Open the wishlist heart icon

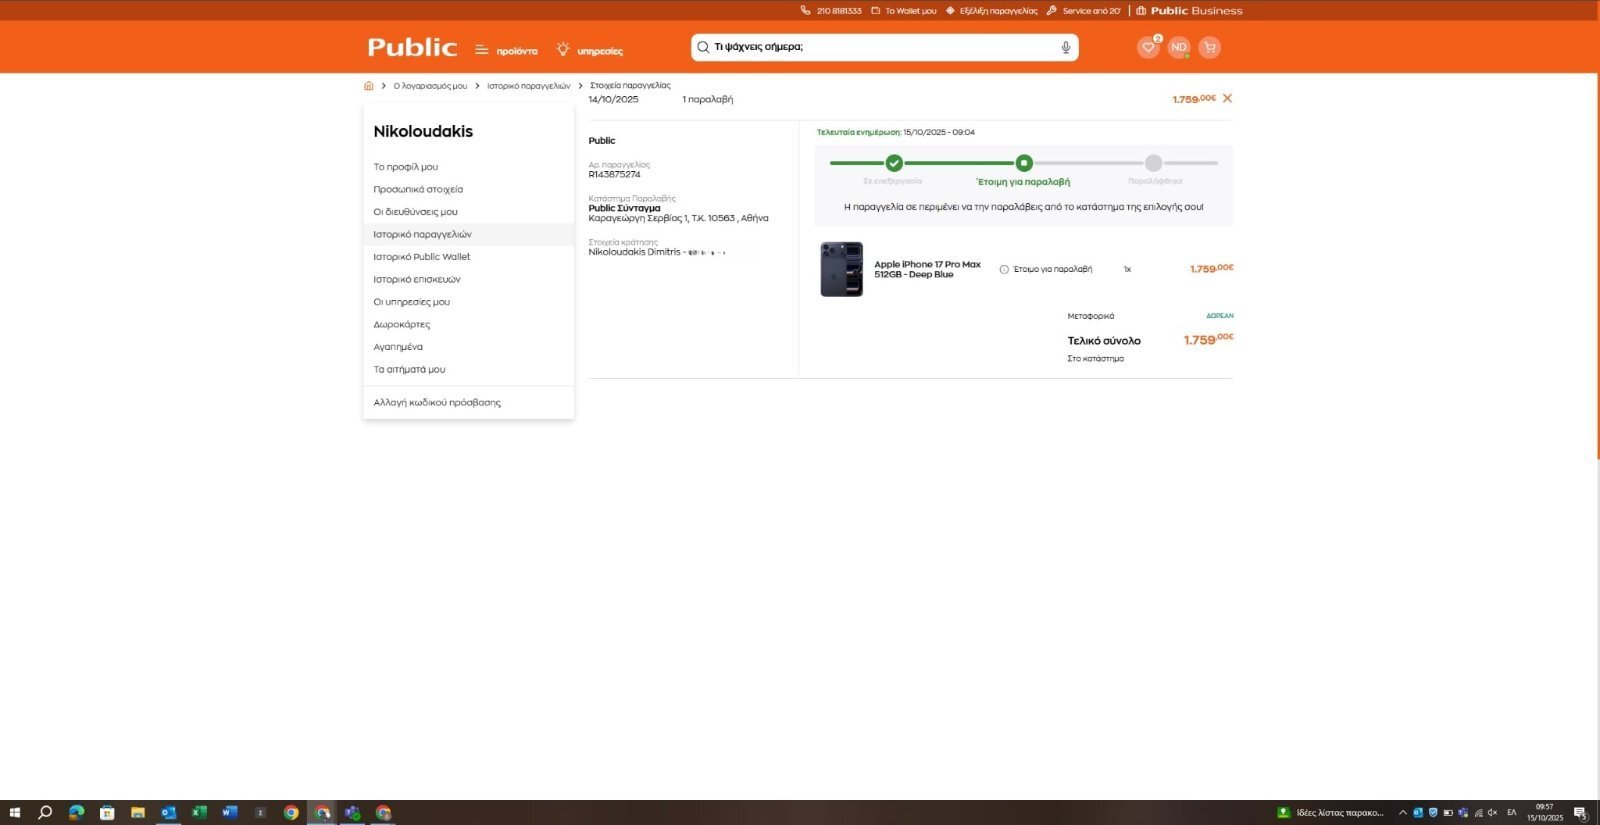[1148, 47]
